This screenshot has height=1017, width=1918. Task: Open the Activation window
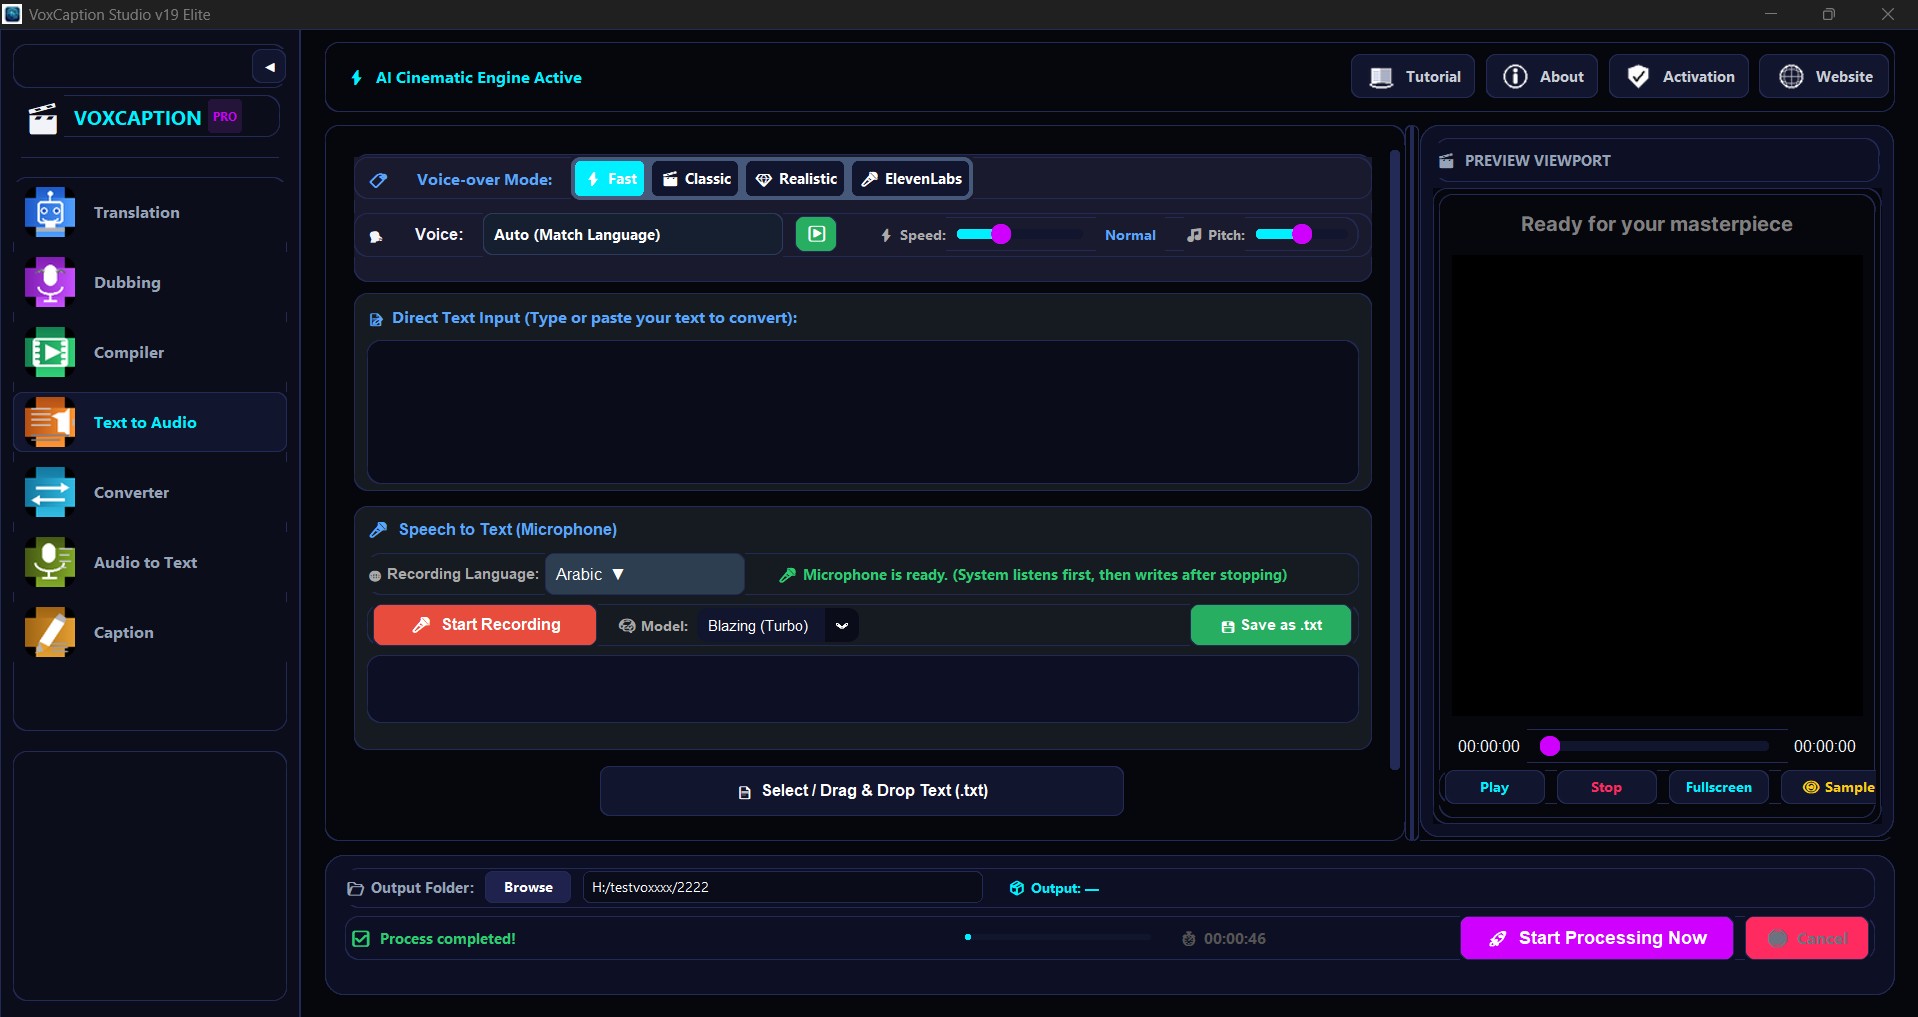[1679, 76]
